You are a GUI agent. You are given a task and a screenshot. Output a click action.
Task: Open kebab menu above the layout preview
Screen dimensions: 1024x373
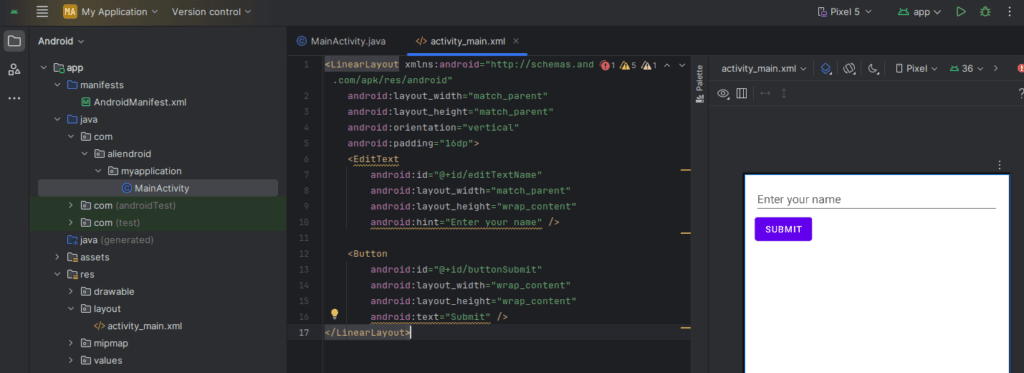(x=999, y=165)
